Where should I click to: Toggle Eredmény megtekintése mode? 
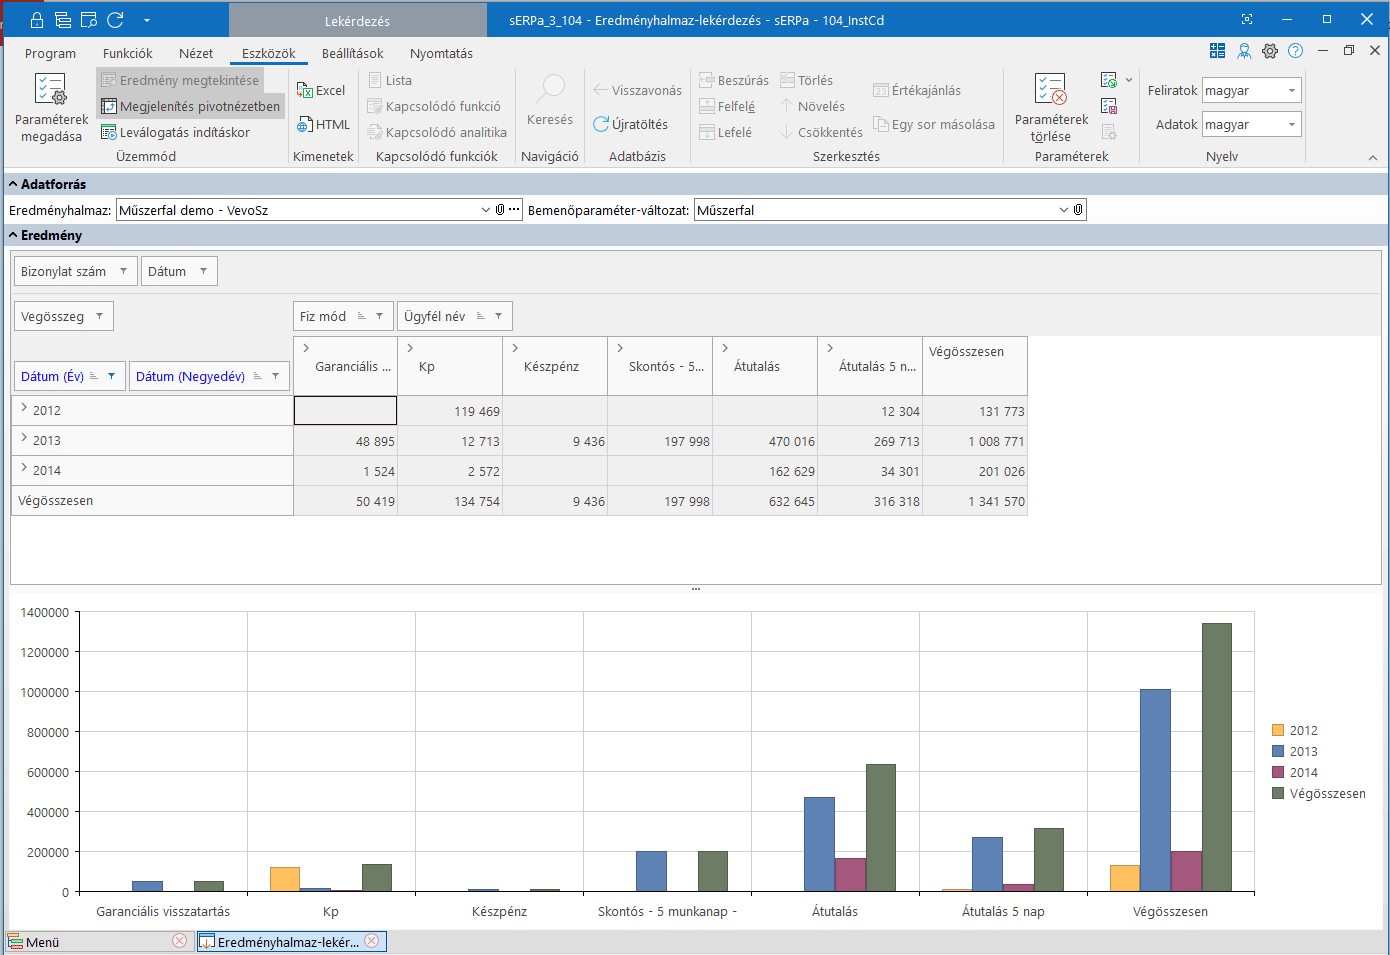tap(180, 80)
